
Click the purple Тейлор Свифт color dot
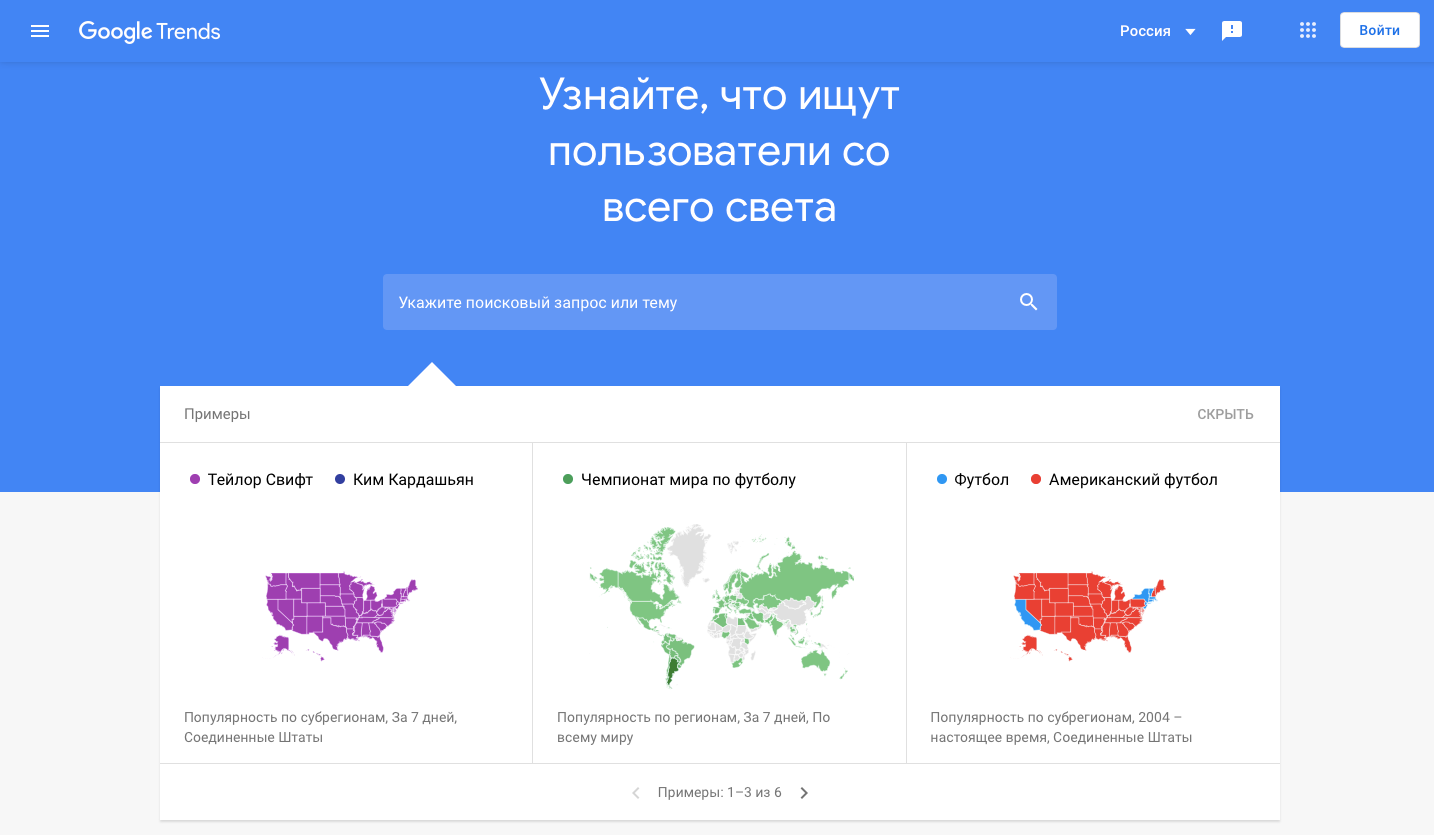coord(195,480)
